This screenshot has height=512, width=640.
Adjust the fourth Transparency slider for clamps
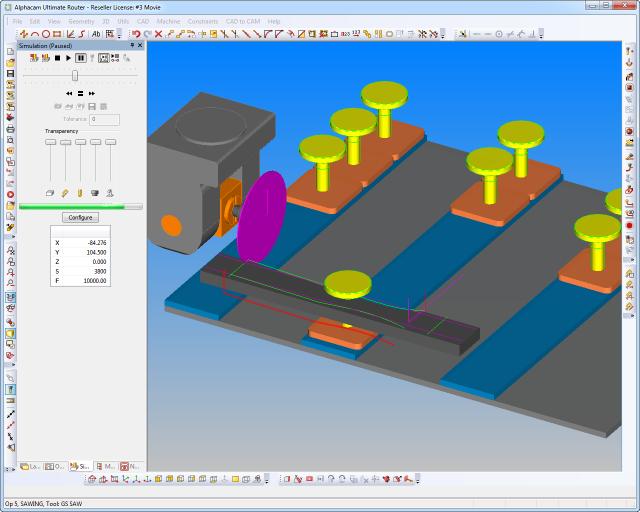(96, 142)
